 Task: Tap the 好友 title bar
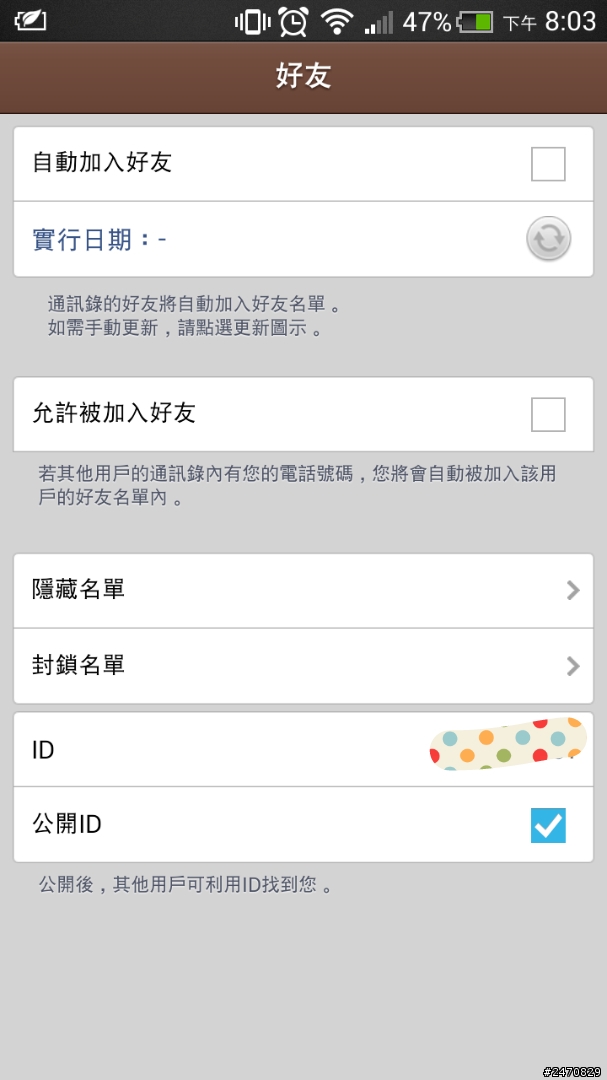[303, 77]
